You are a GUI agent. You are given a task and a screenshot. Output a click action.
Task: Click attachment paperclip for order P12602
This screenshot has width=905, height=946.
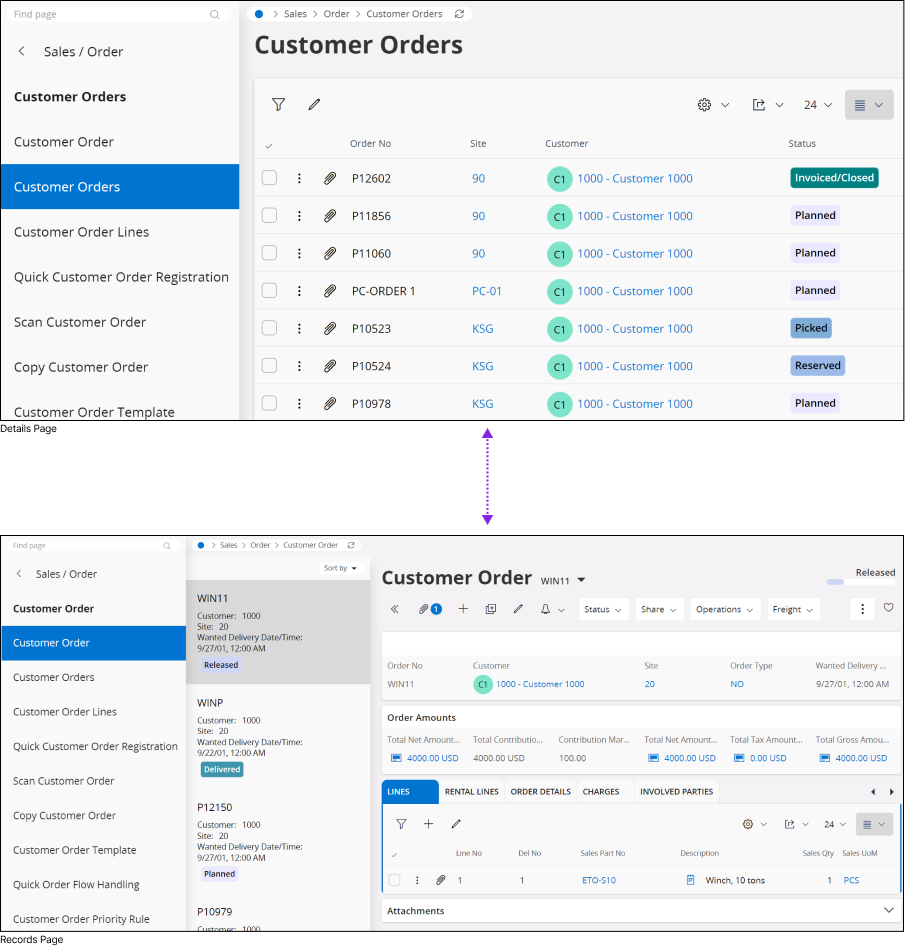[330, 178]
